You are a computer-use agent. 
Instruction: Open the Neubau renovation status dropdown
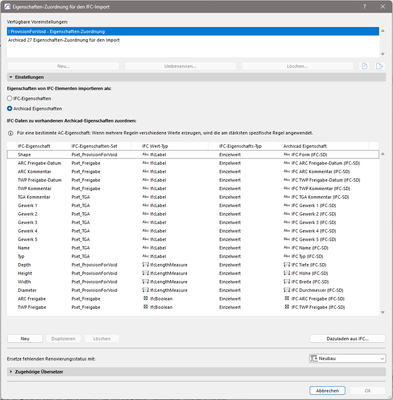coord(347,359)
